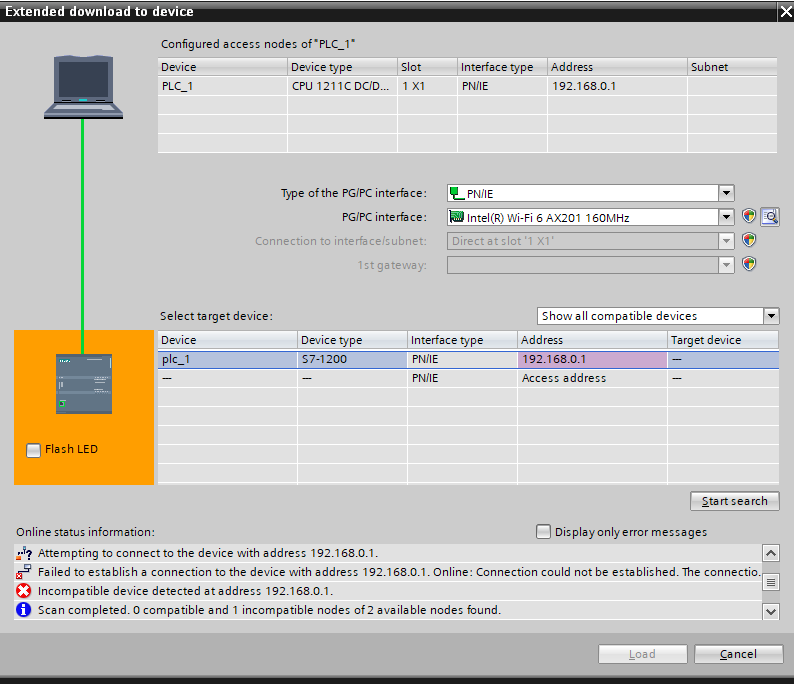Click the status list scroll down arrow

771,611
